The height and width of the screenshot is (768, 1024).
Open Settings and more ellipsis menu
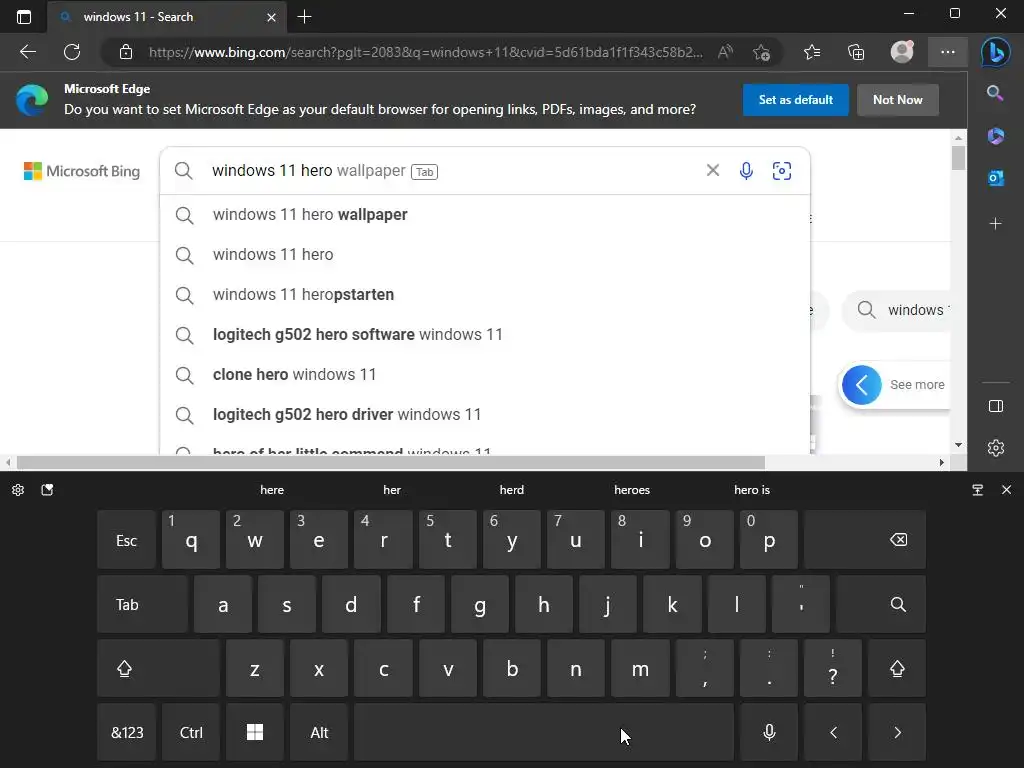click(x=948, y=52)
